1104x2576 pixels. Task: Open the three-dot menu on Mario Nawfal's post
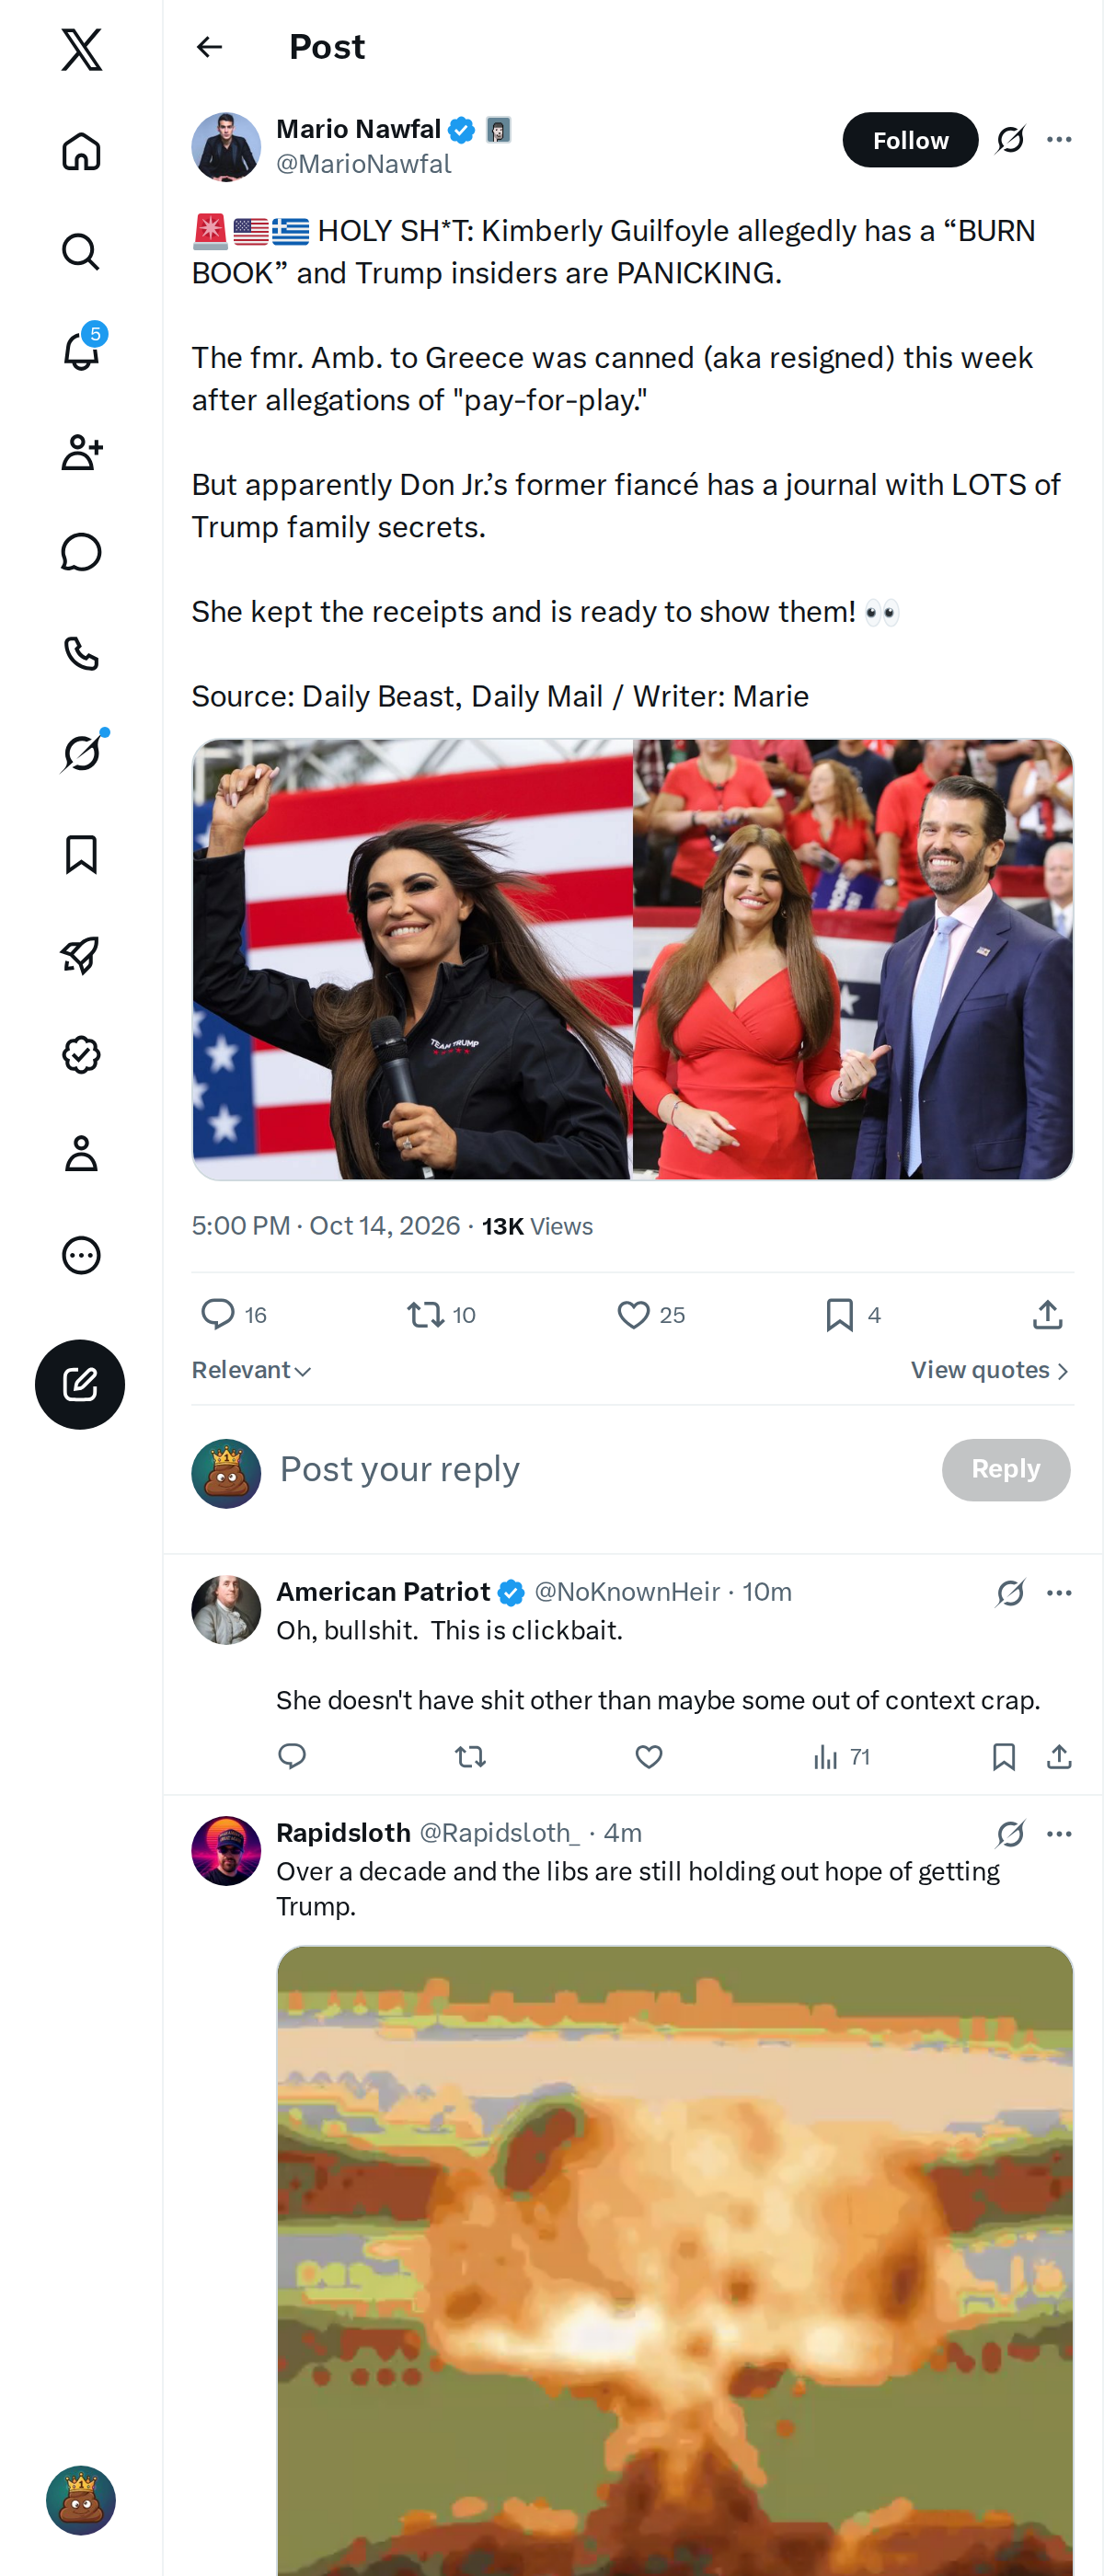pos(1059,140)
